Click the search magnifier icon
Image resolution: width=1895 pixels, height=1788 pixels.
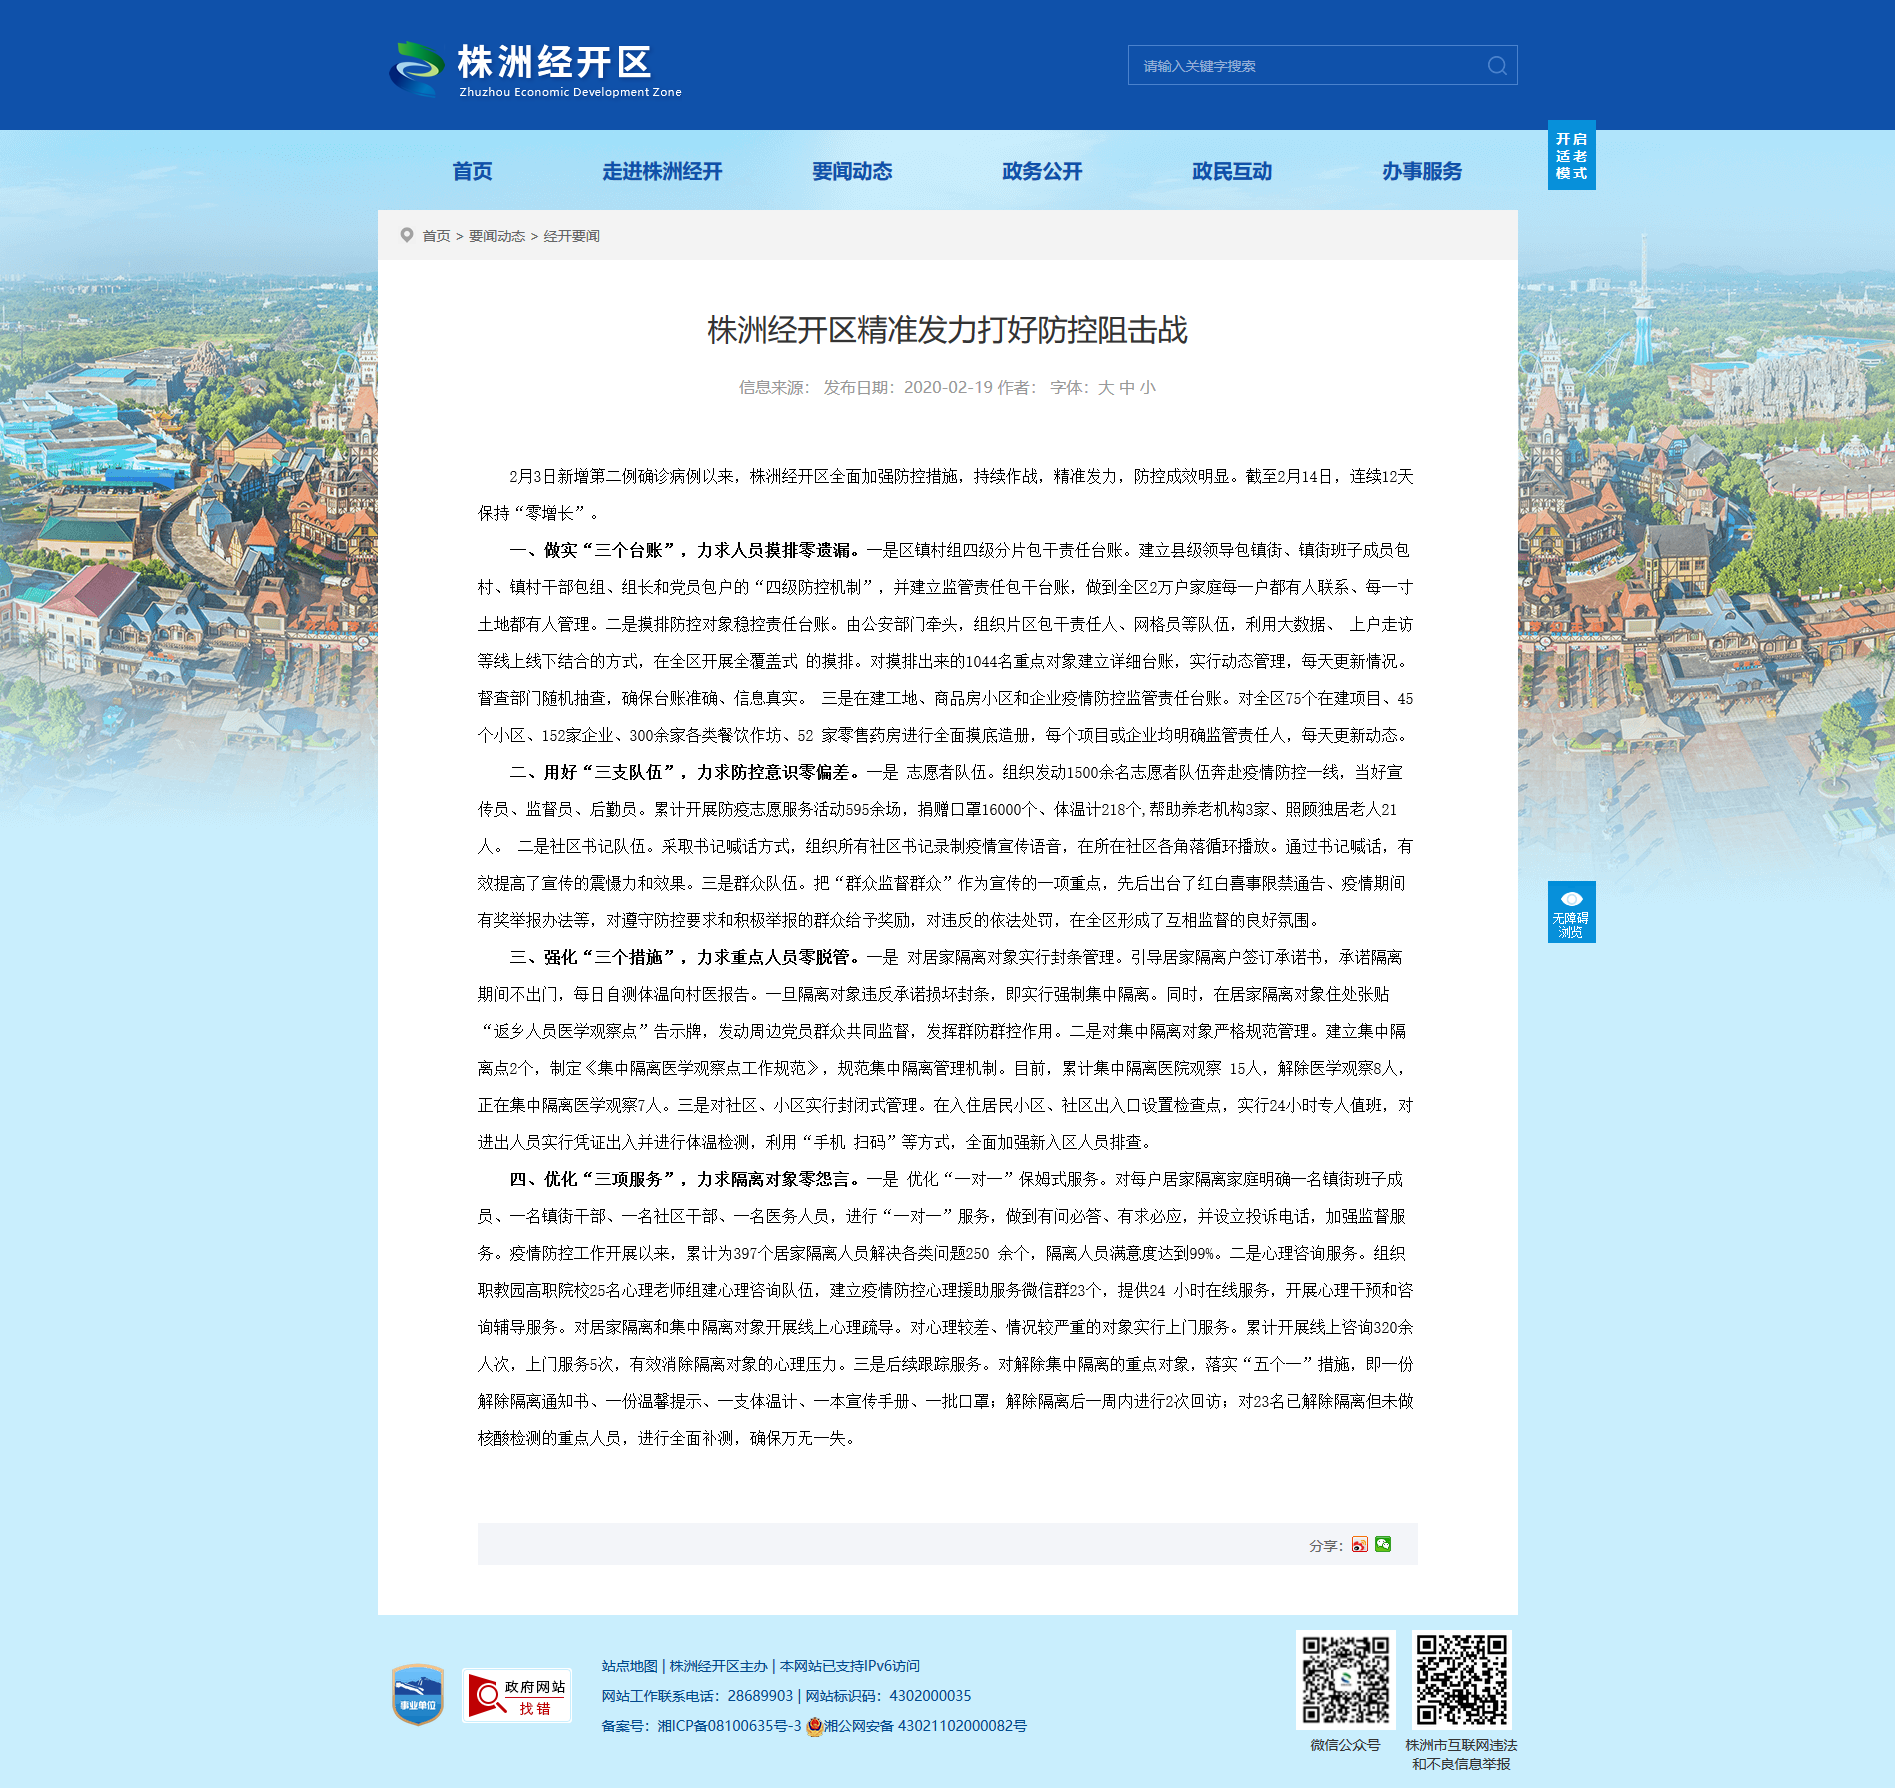pos(1497,66)
